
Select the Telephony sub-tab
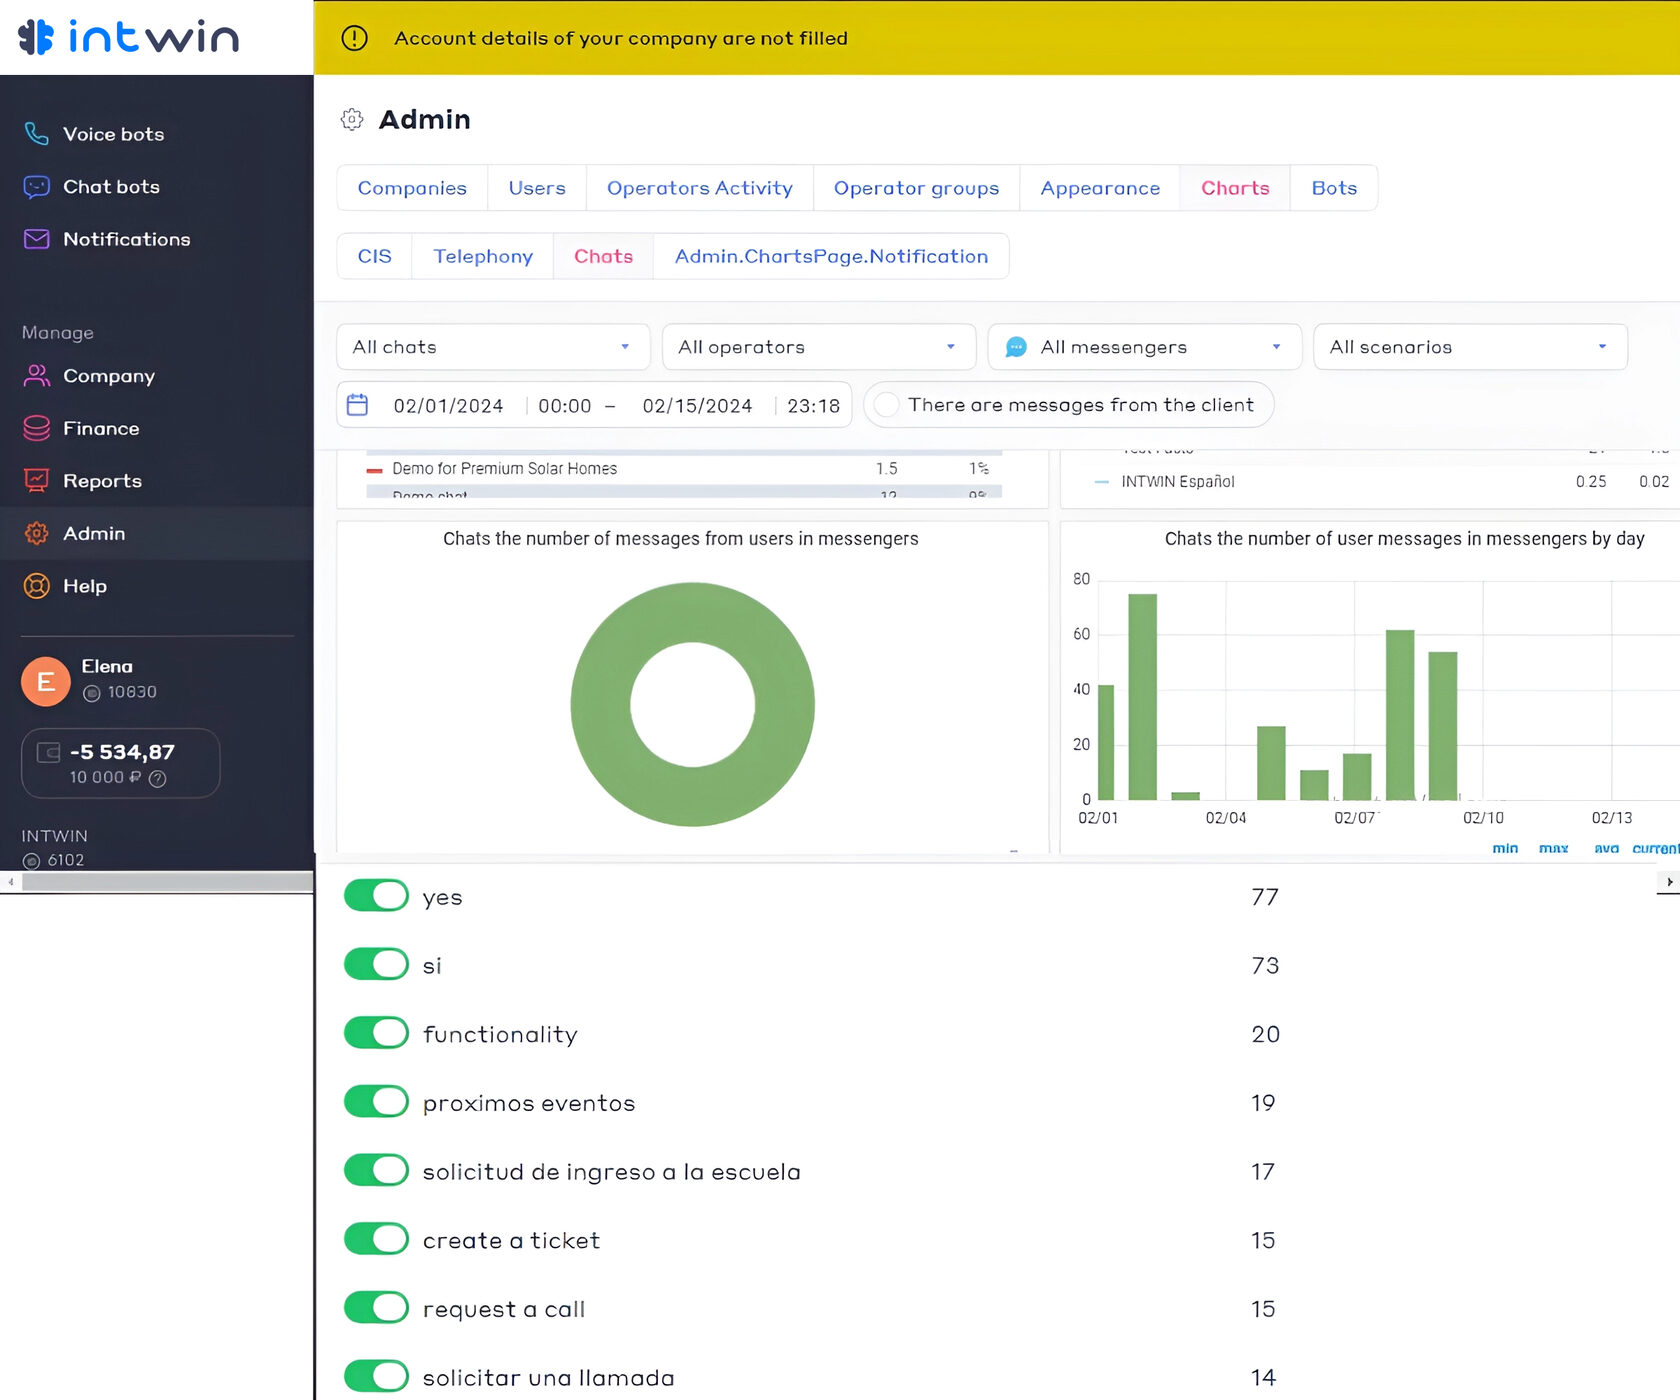coord(482,256)
